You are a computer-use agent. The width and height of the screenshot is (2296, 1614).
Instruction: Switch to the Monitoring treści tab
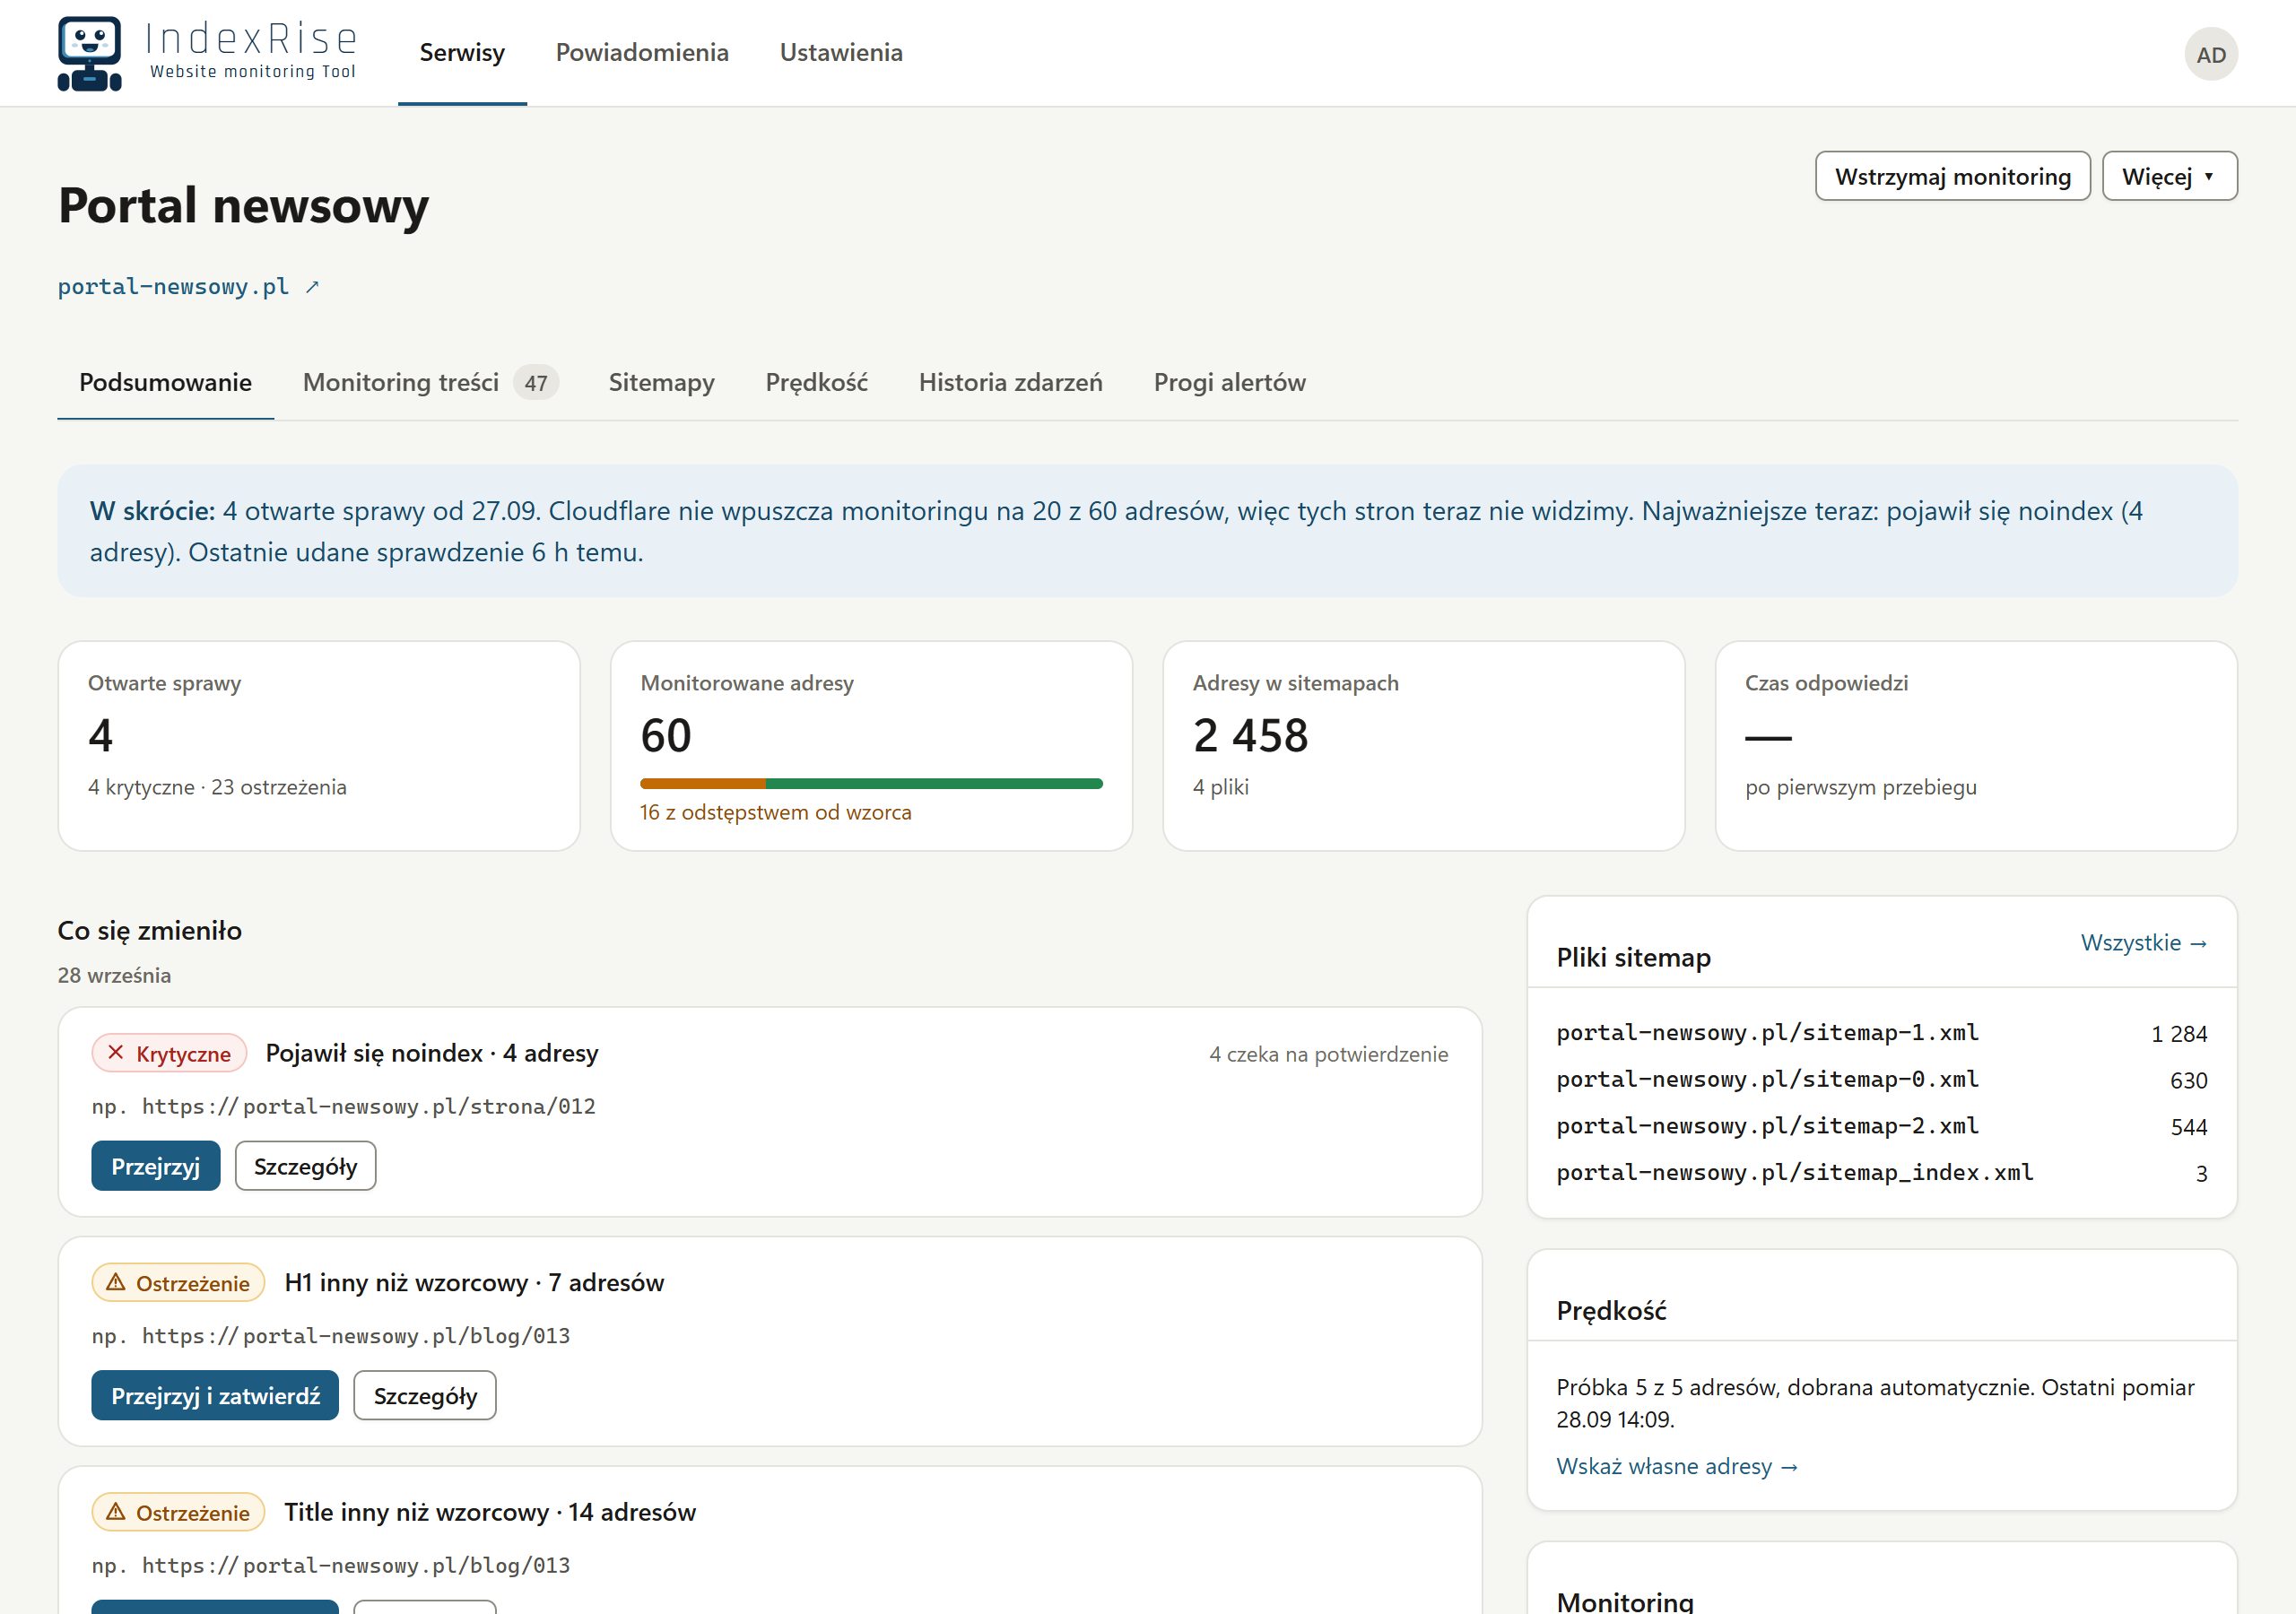coord(430,382)
